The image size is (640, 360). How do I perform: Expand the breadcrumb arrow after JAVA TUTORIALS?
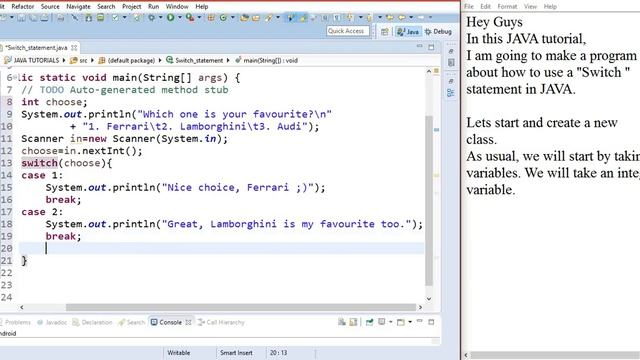[64, 60]
